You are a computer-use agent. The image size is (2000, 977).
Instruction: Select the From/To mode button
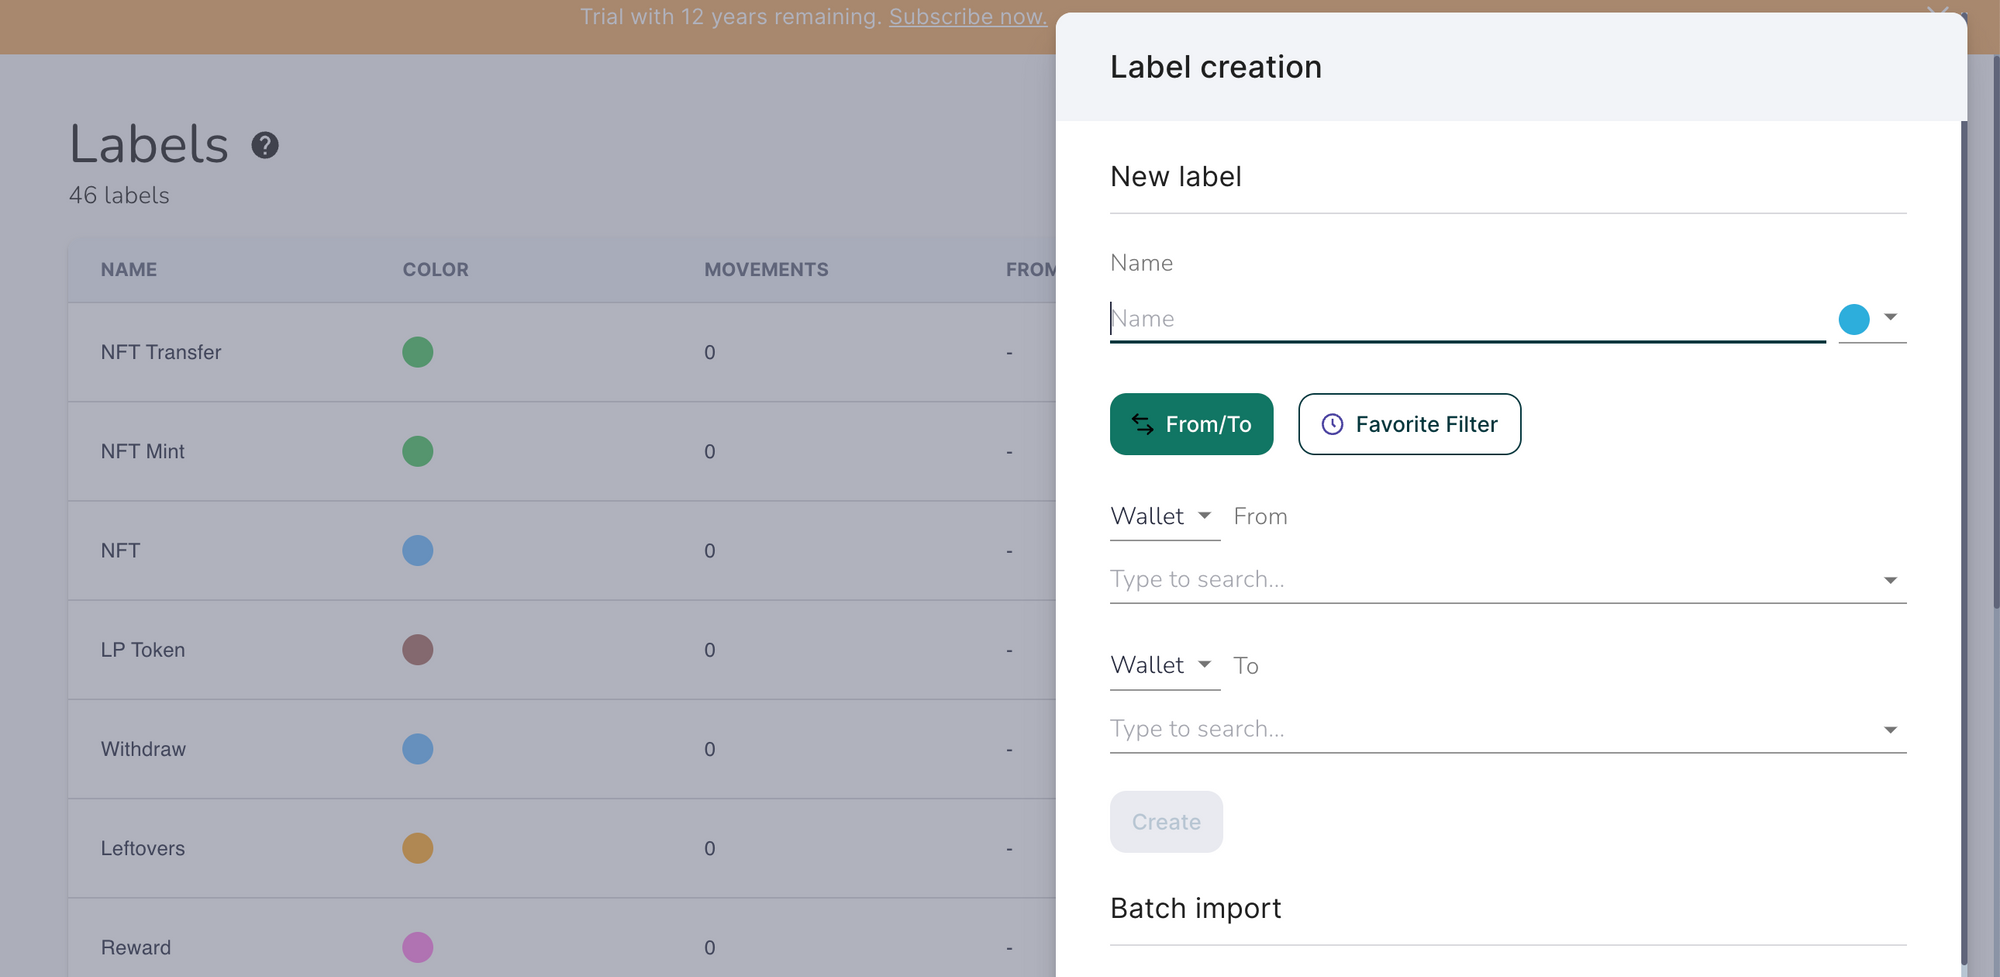[1191, 424]
